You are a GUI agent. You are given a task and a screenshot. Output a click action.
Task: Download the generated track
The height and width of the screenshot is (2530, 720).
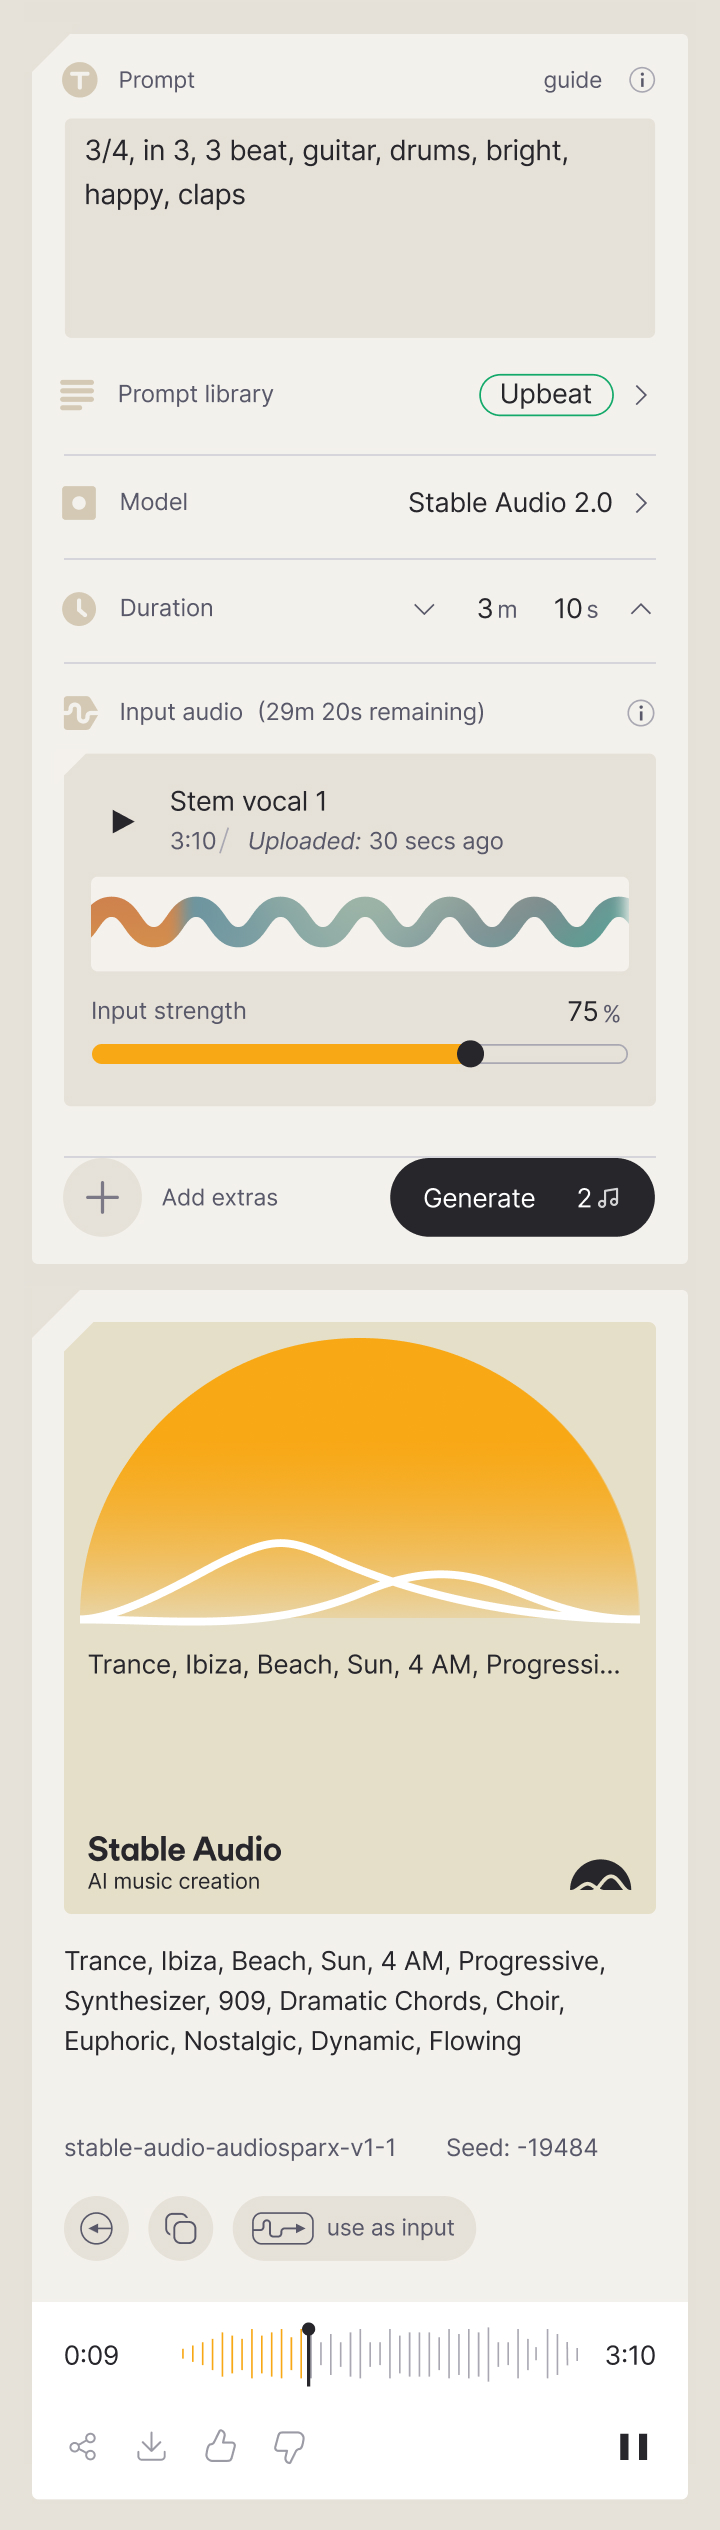(x=152, y=2447)
